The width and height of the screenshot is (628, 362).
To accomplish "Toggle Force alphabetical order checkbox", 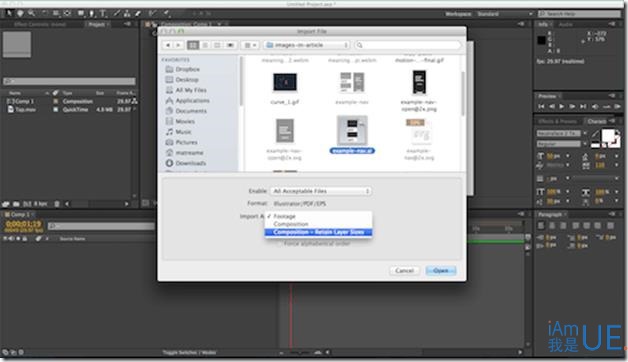I will pos(280,243).
